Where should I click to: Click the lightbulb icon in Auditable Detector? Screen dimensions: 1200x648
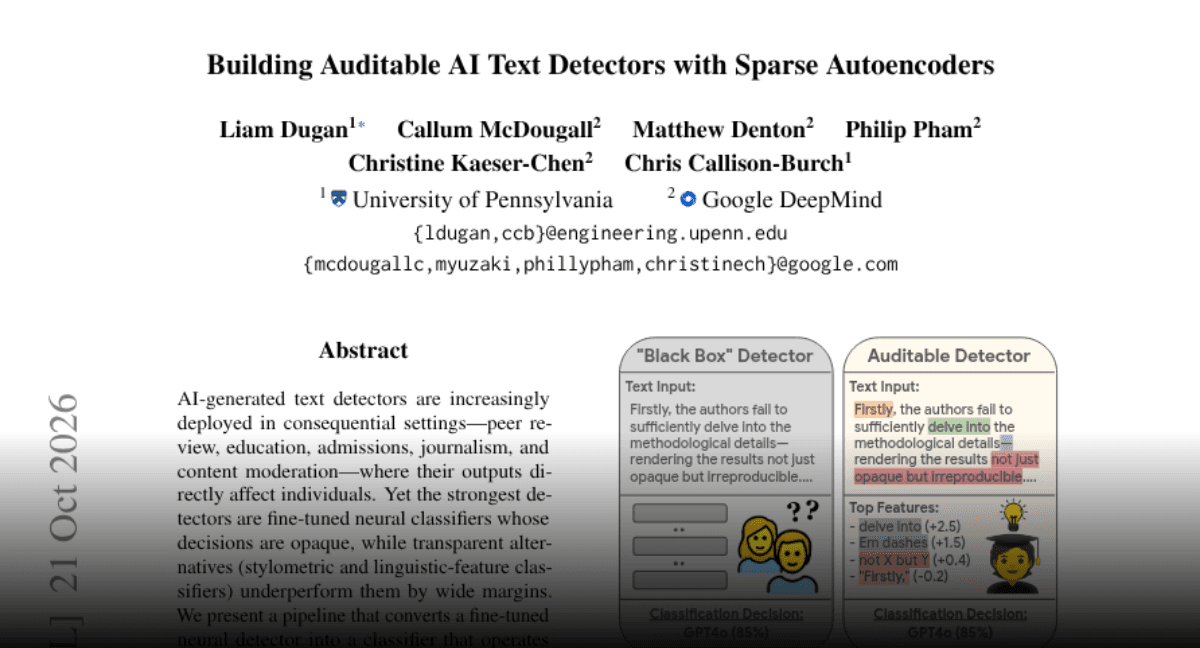1015,515
